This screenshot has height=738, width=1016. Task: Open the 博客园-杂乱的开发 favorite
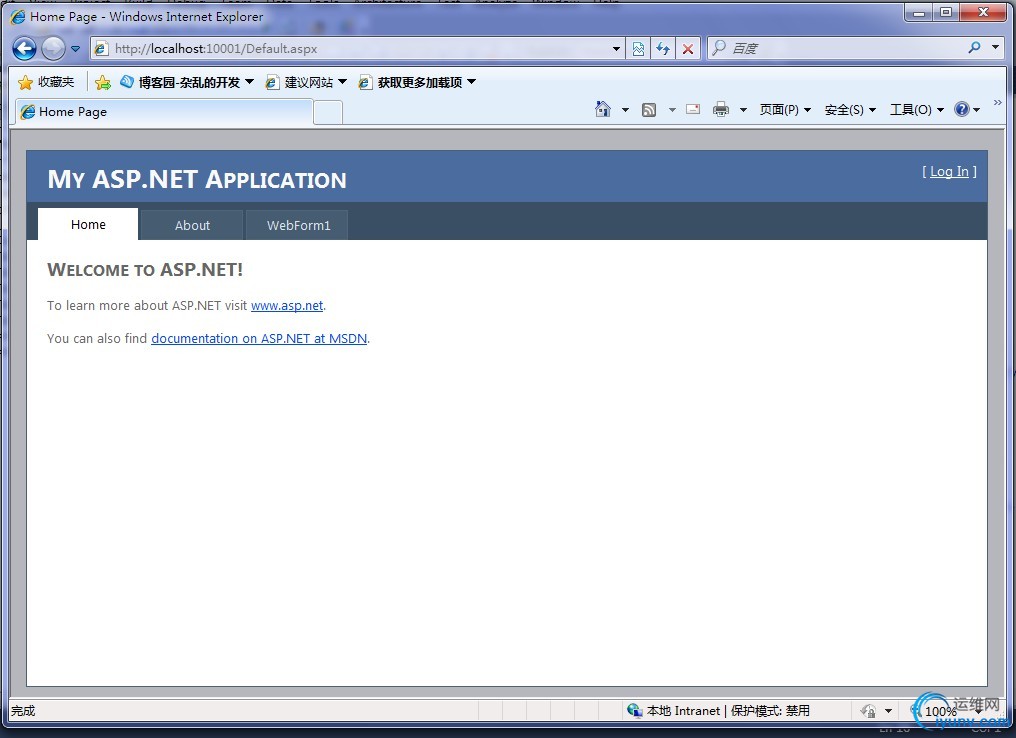tap(179, 82)
